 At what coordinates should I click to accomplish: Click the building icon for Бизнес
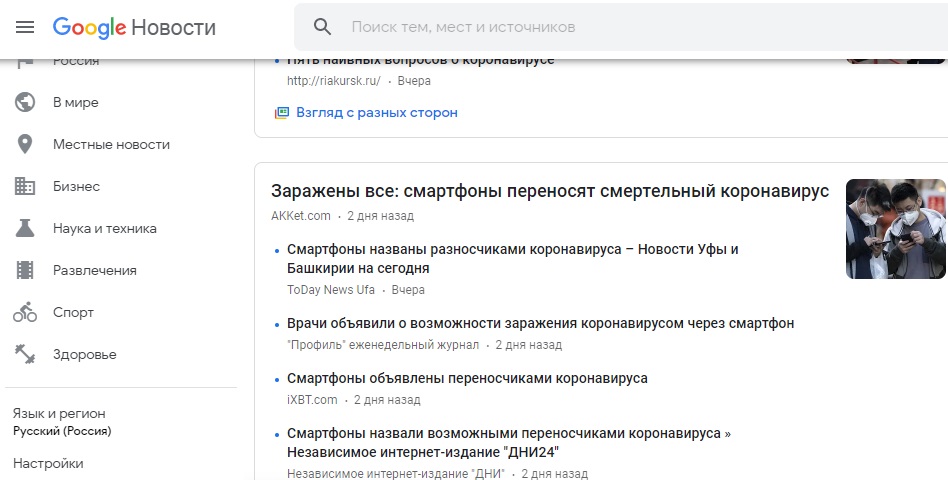pyautogui.click(x=25, y=186)
